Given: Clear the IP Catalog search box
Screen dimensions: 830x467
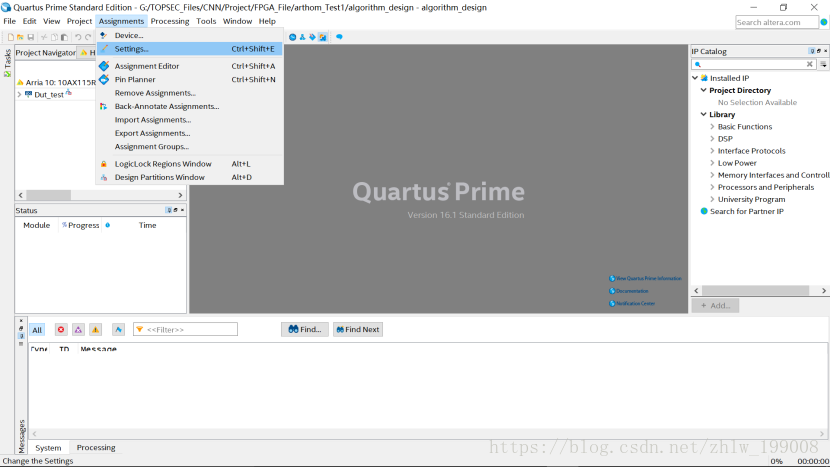Looking at the screenshot, I should (809, 64).
